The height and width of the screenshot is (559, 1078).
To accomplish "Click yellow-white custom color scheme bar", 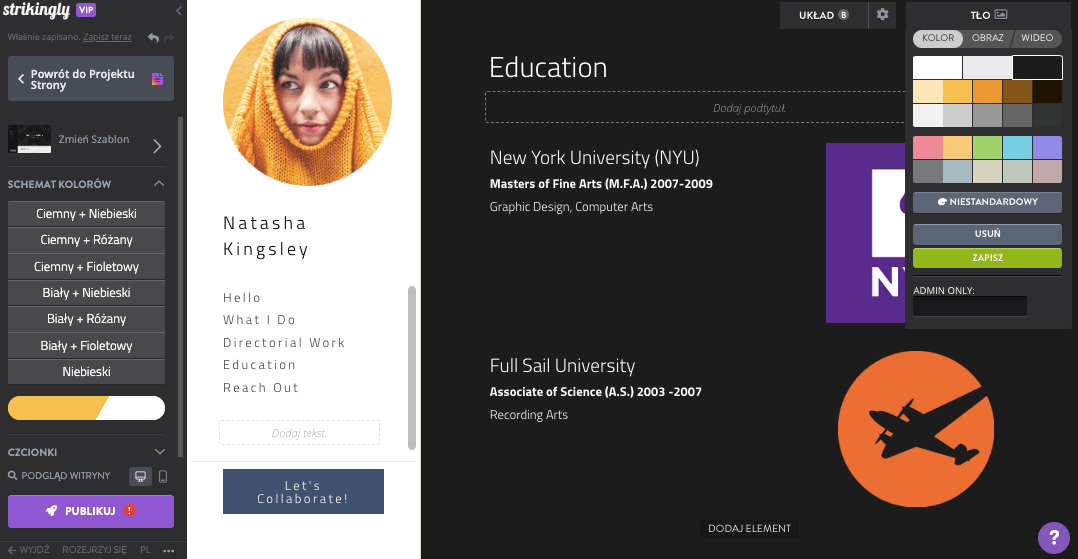I will click(86, 408).
